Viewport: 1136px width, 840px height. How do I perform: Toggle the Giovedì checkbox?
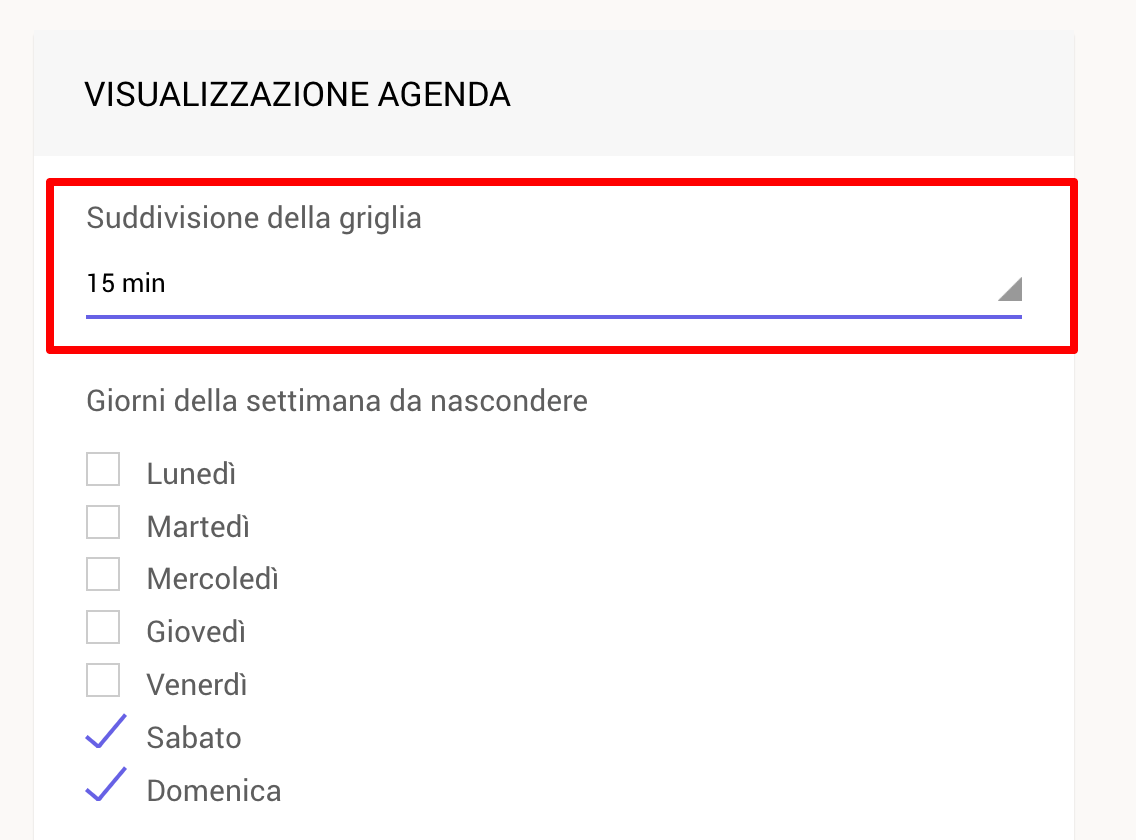[x=103, y=628]
